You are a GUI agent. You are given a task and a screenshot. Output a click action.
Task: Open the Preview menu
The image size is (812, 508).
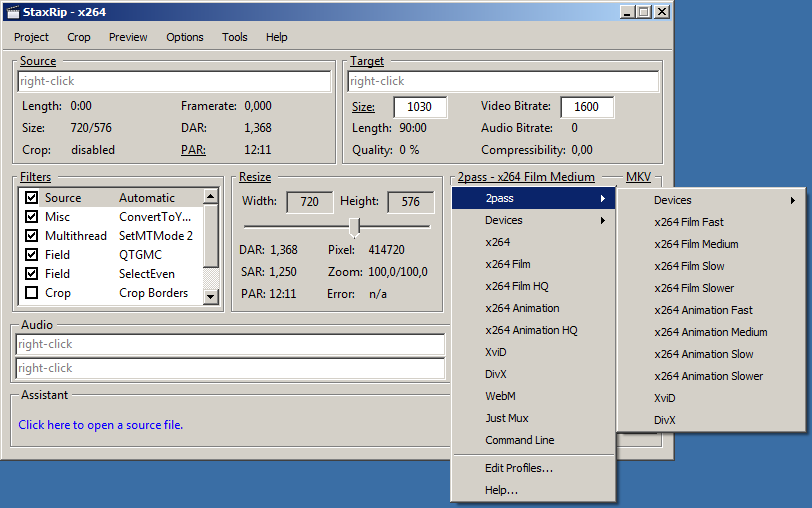(128, 37)
